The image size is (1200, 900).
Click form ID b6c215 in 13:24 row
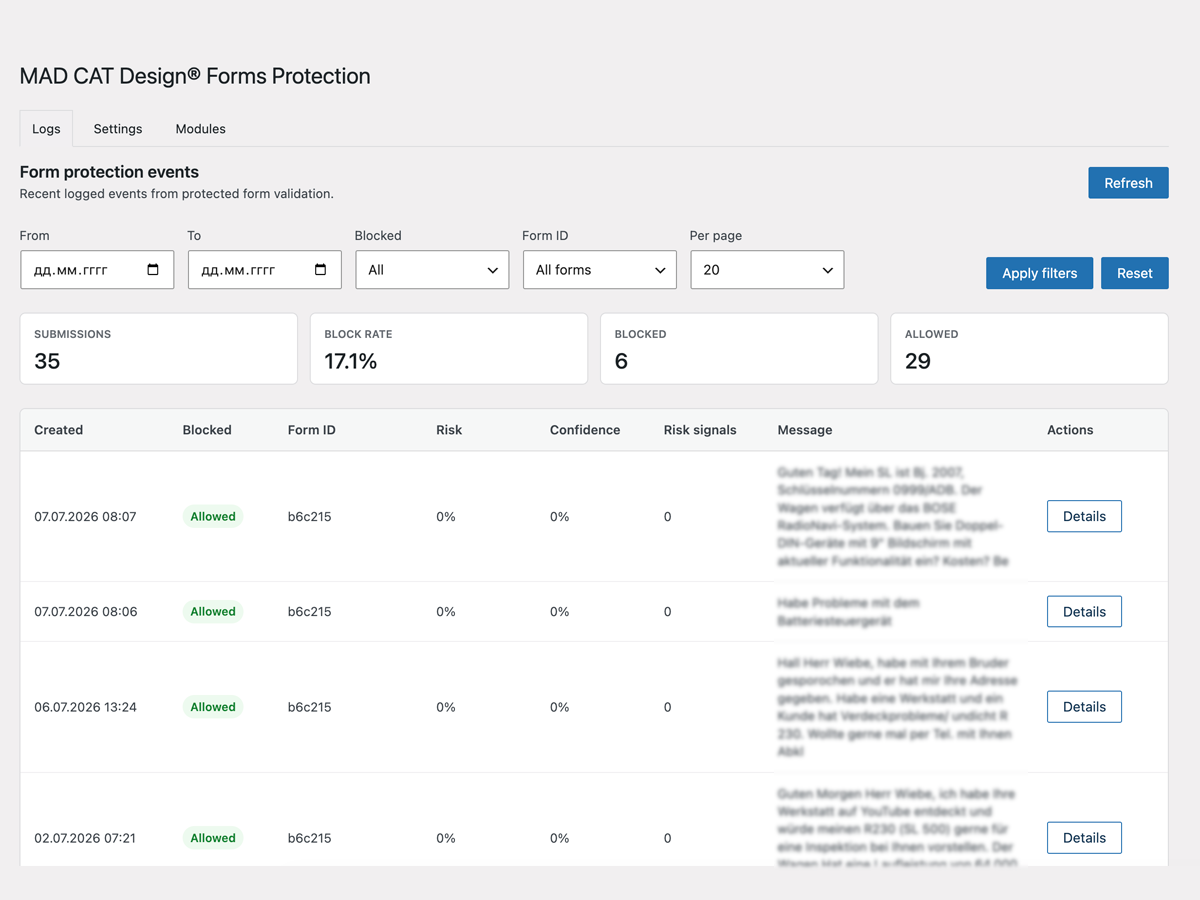click(309, 707)
